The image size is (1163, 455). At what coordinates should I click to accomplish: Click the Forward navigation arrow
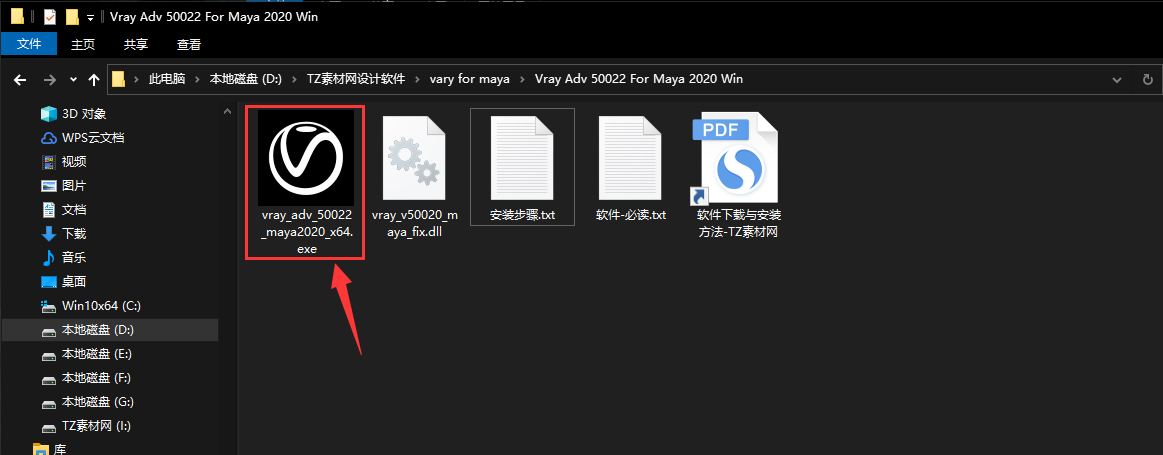(x=49, y=79)
